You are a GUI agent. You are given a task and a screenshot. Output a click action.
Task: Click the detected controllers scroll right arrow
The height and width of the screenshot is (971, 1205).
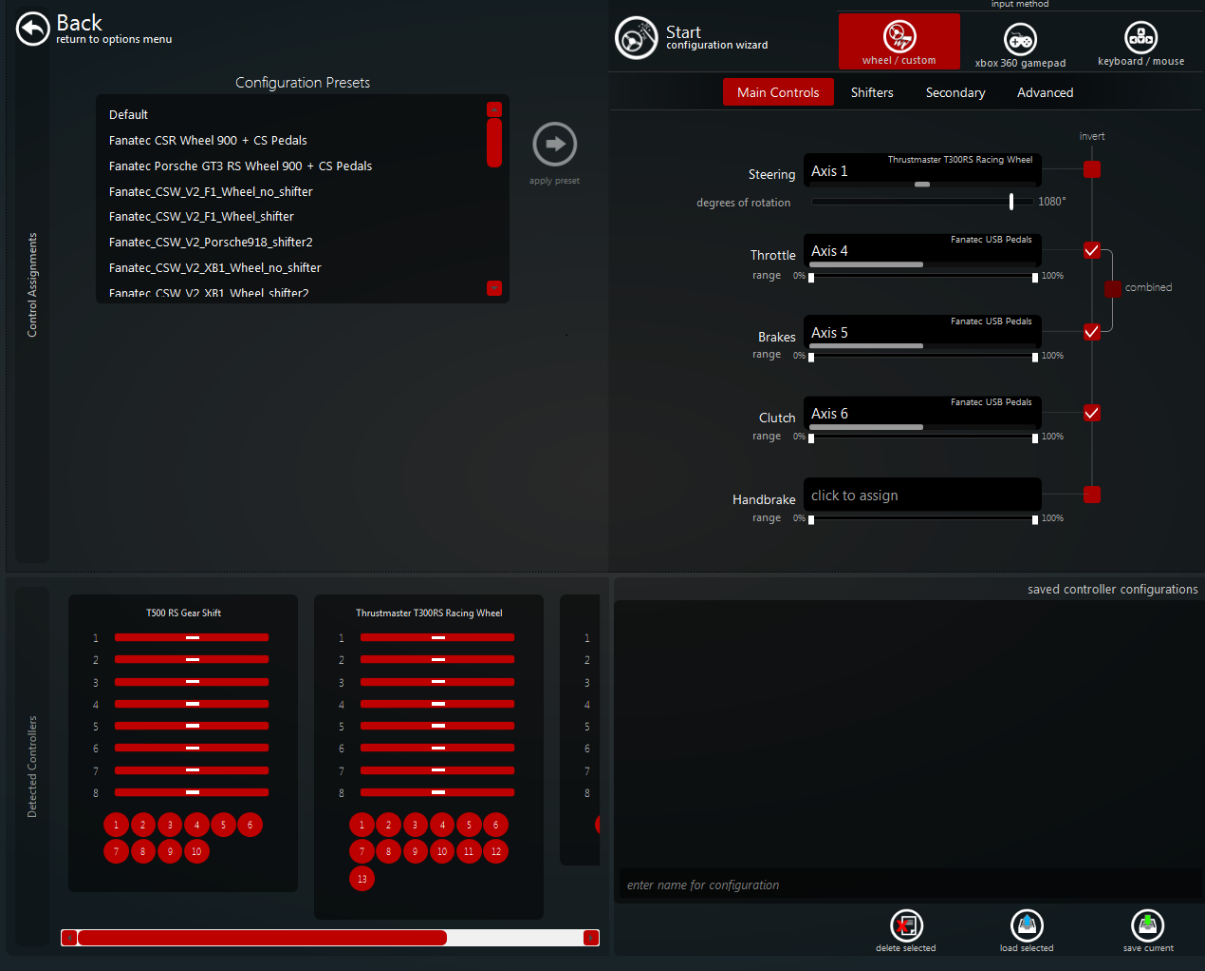click(x=591, y=938)
